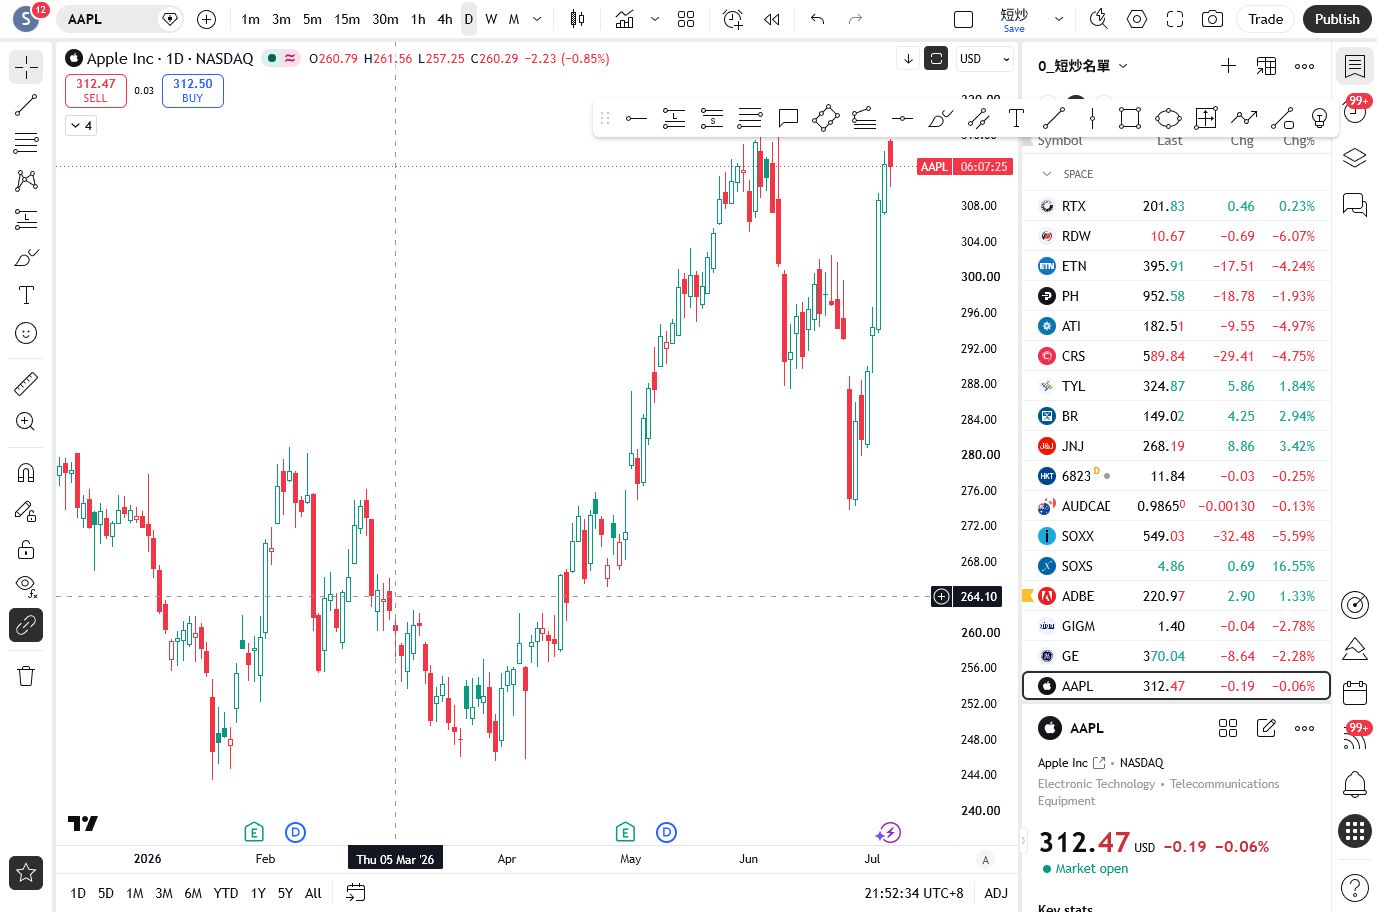The image size is (1377, 912).
Task: Open the object tree layers panel
Action: 1354,158
